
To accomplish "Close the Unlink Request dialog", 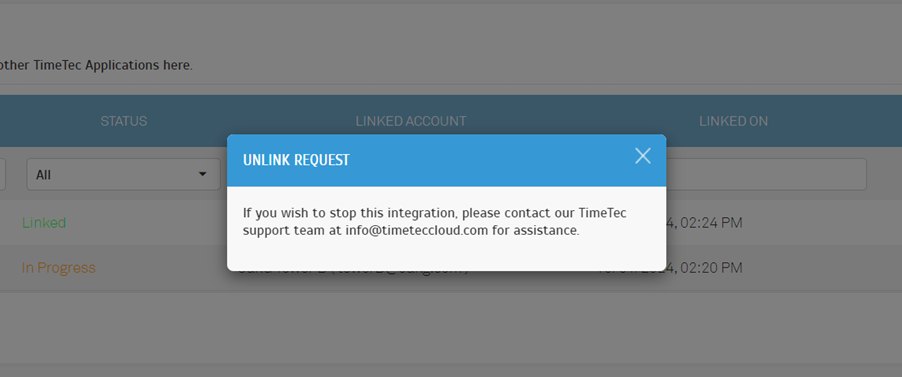I will tap(643, 155).
